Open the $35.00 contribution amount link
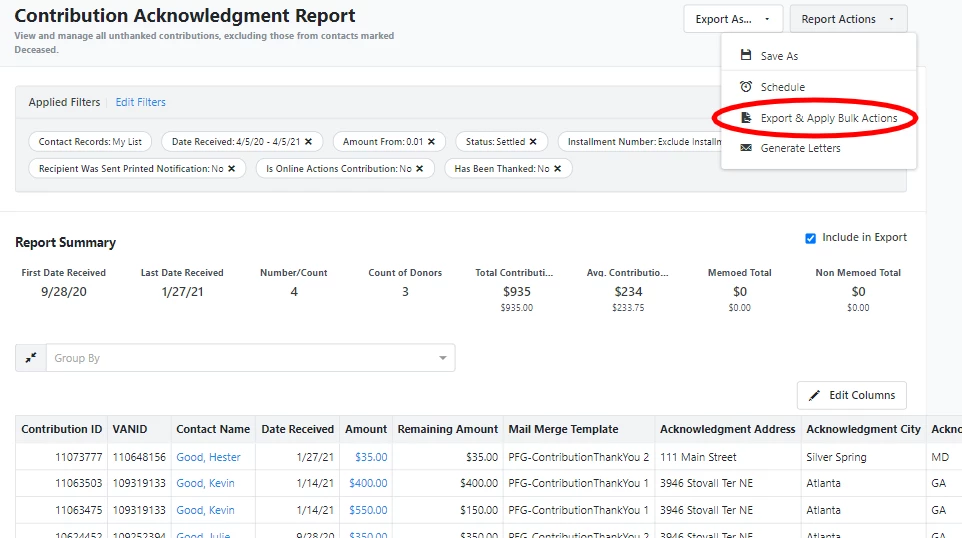 (371, 457)
